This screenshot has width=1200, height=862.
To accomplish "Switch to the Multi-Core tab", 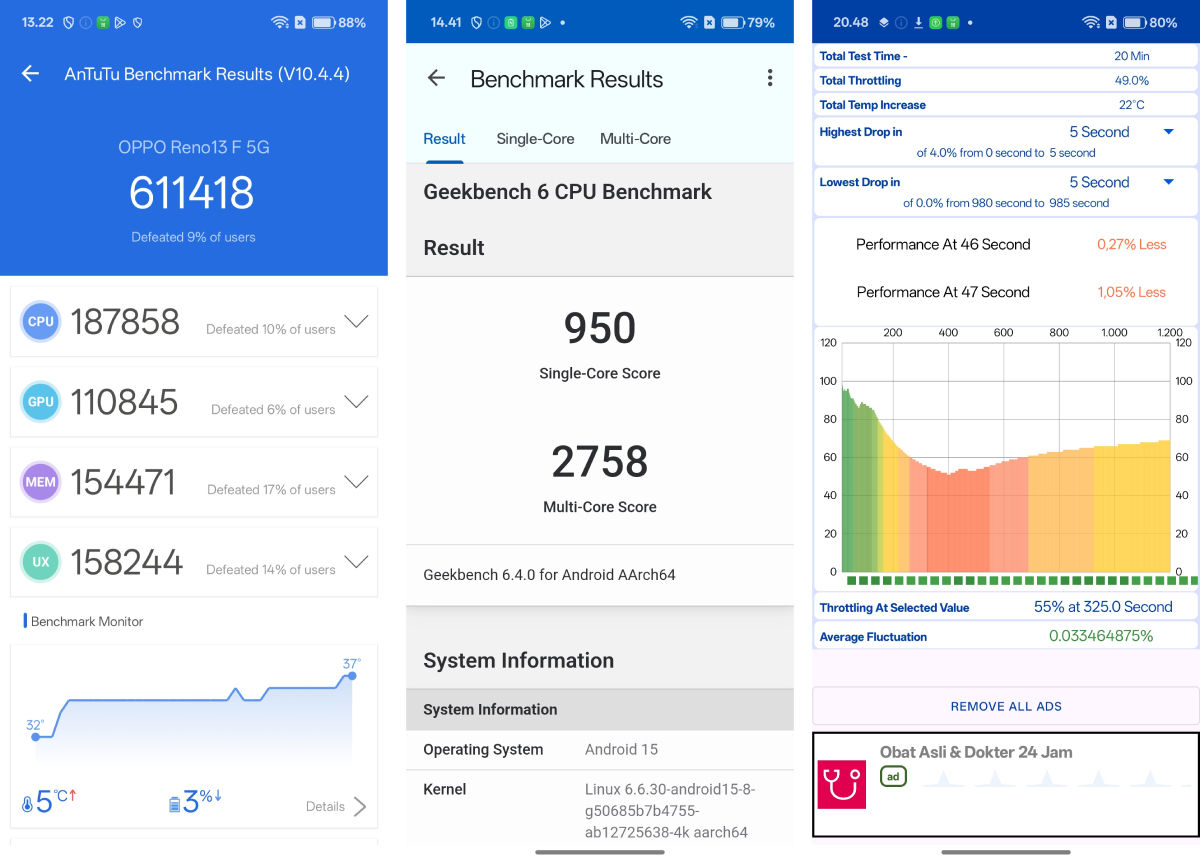I will [x=635, y=139].
